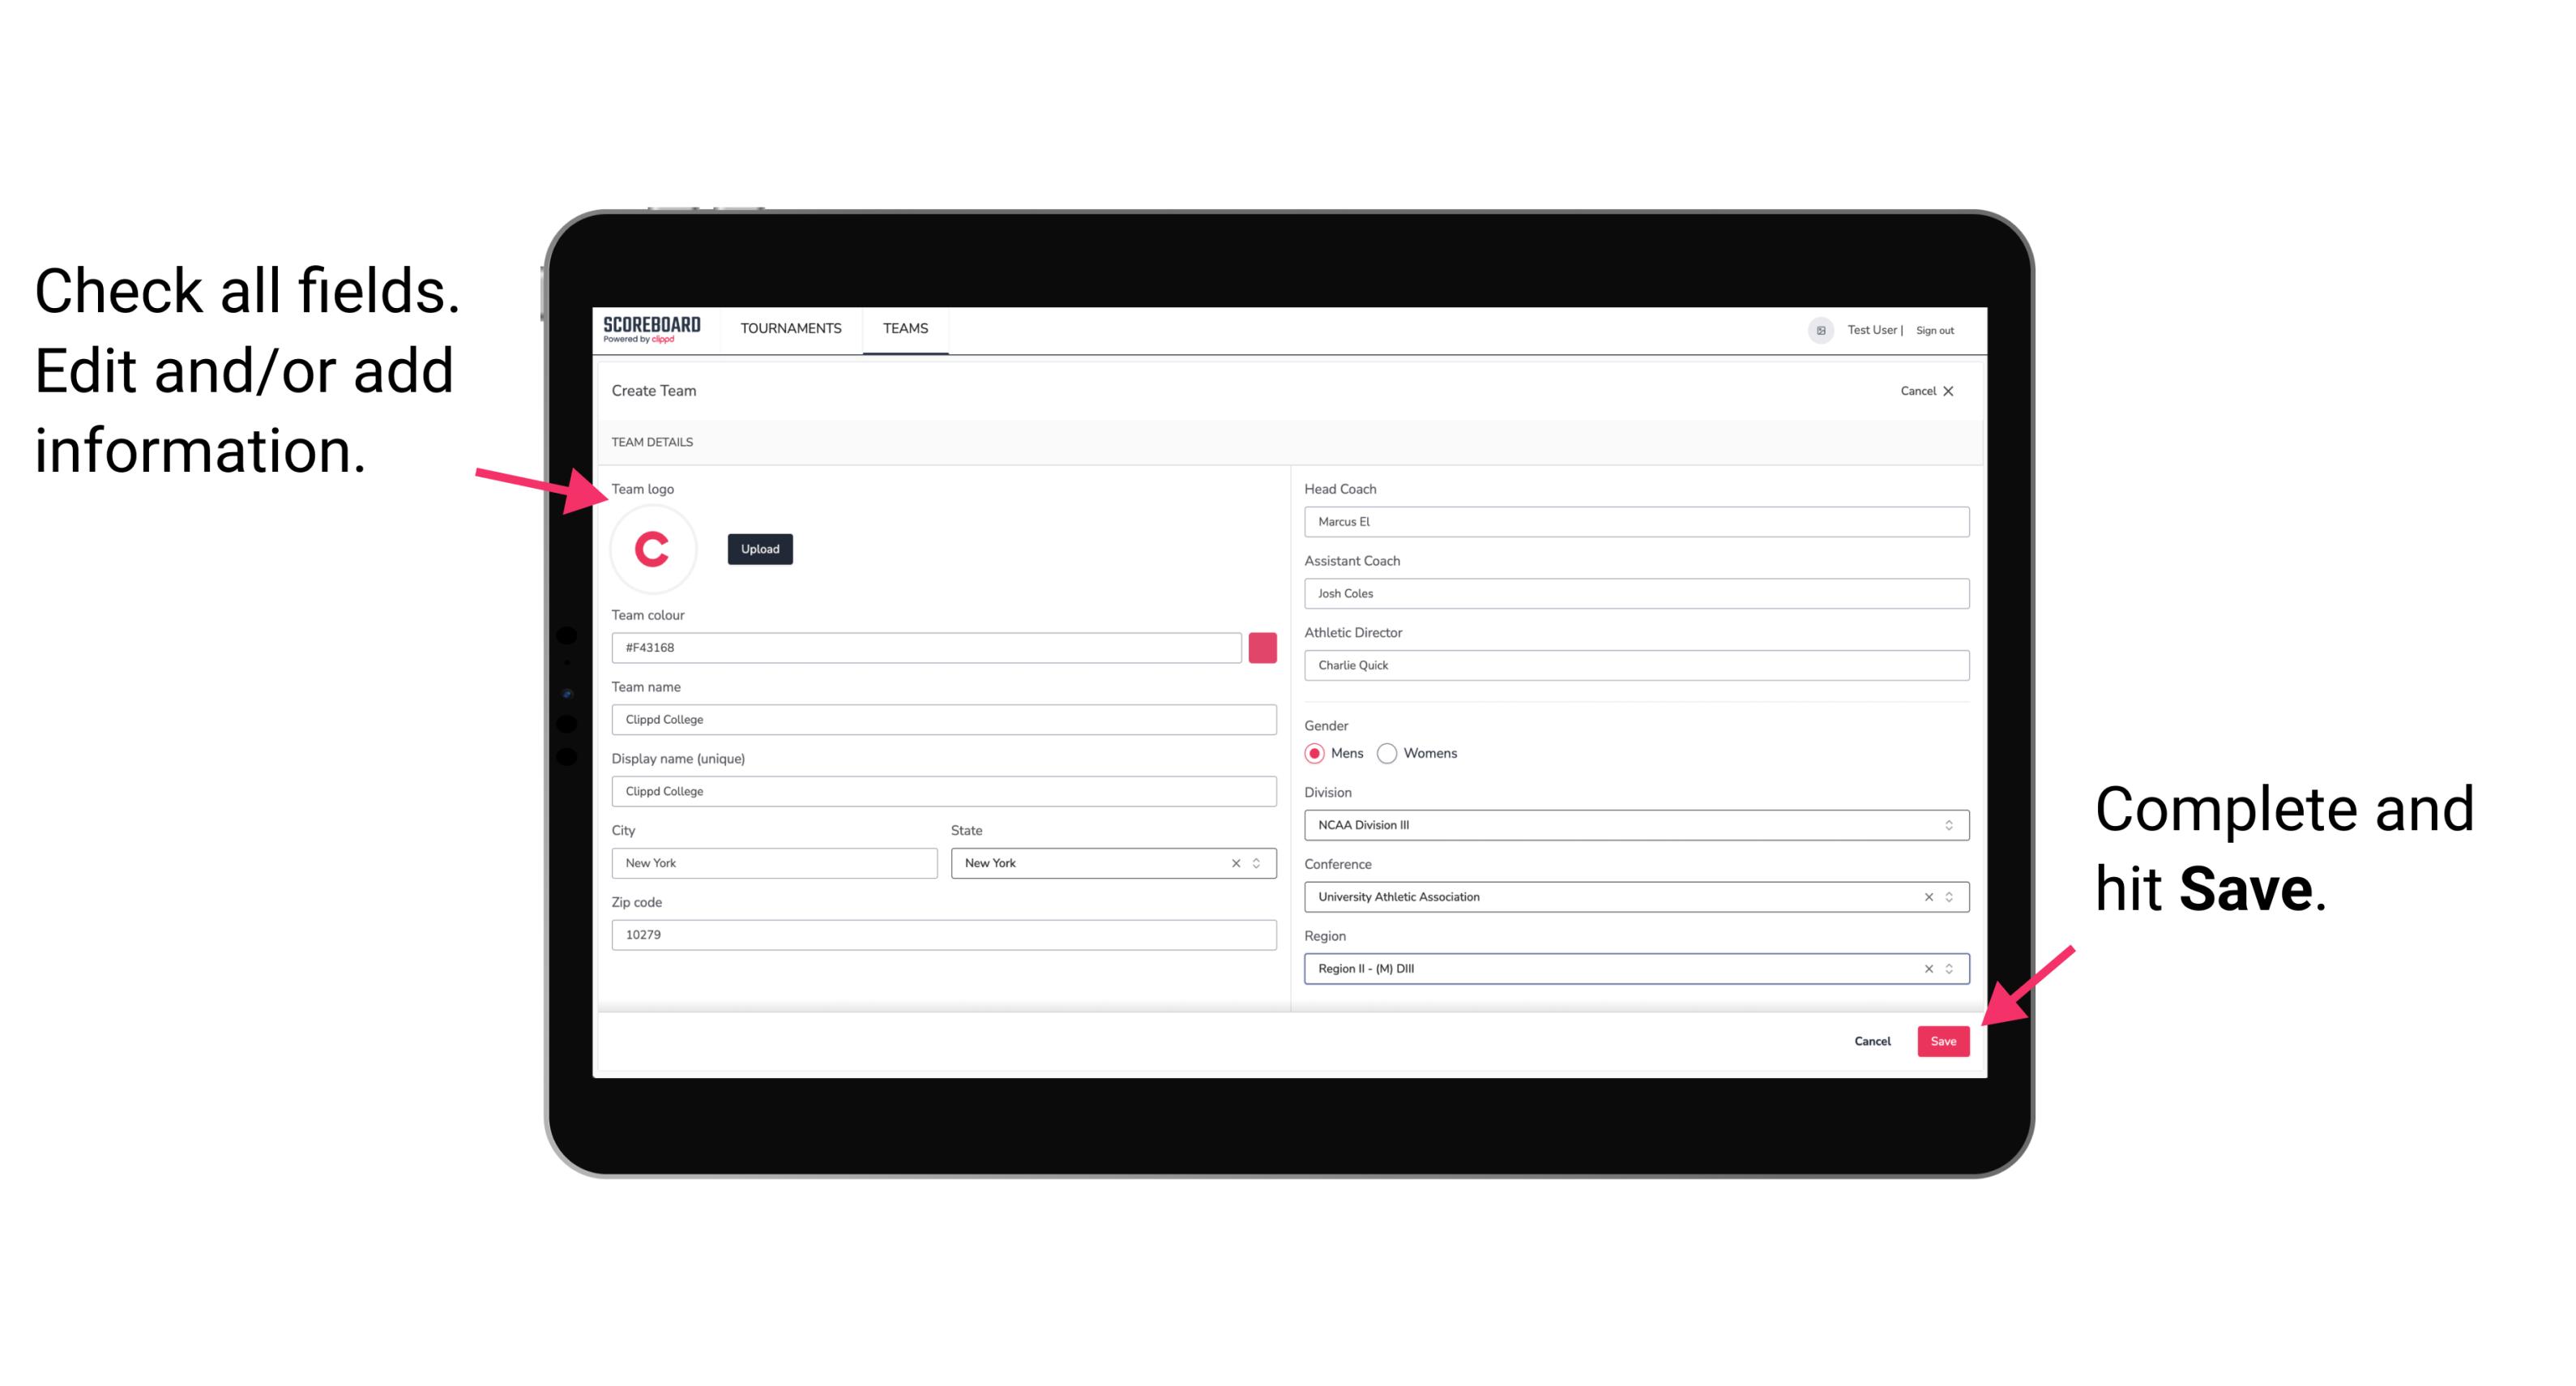Click the X icon to clear State field
The height and width of the screenshot is (1386, 2576).
point(1235,862)
